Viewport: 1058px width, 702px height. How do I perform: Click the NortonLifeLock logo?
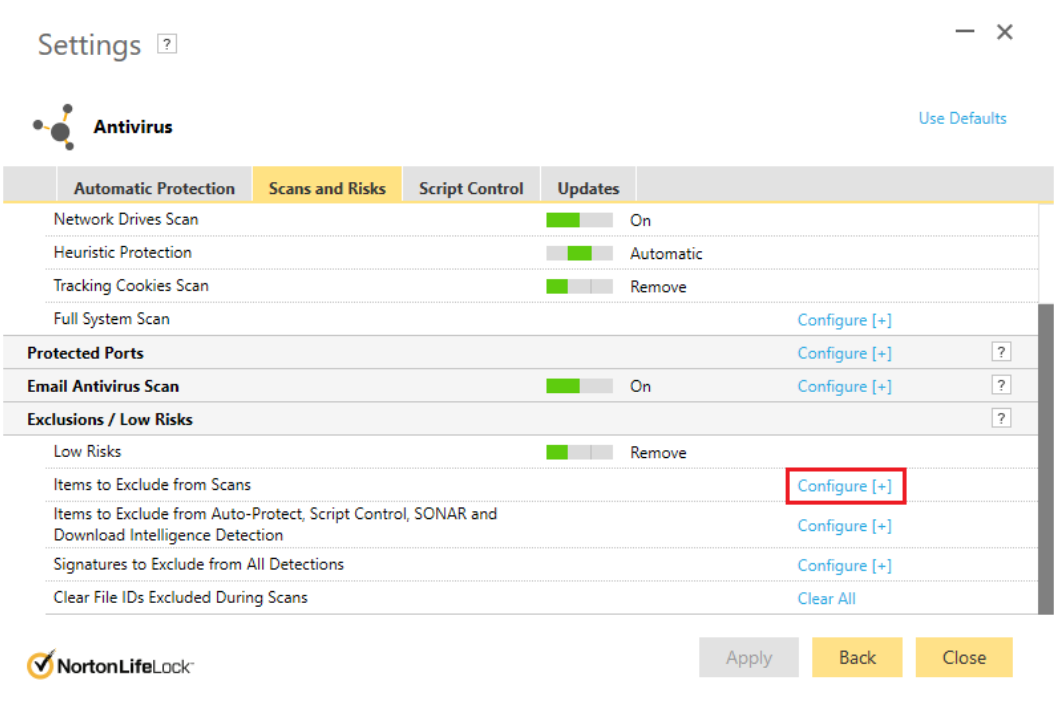(x=110, y=664)
